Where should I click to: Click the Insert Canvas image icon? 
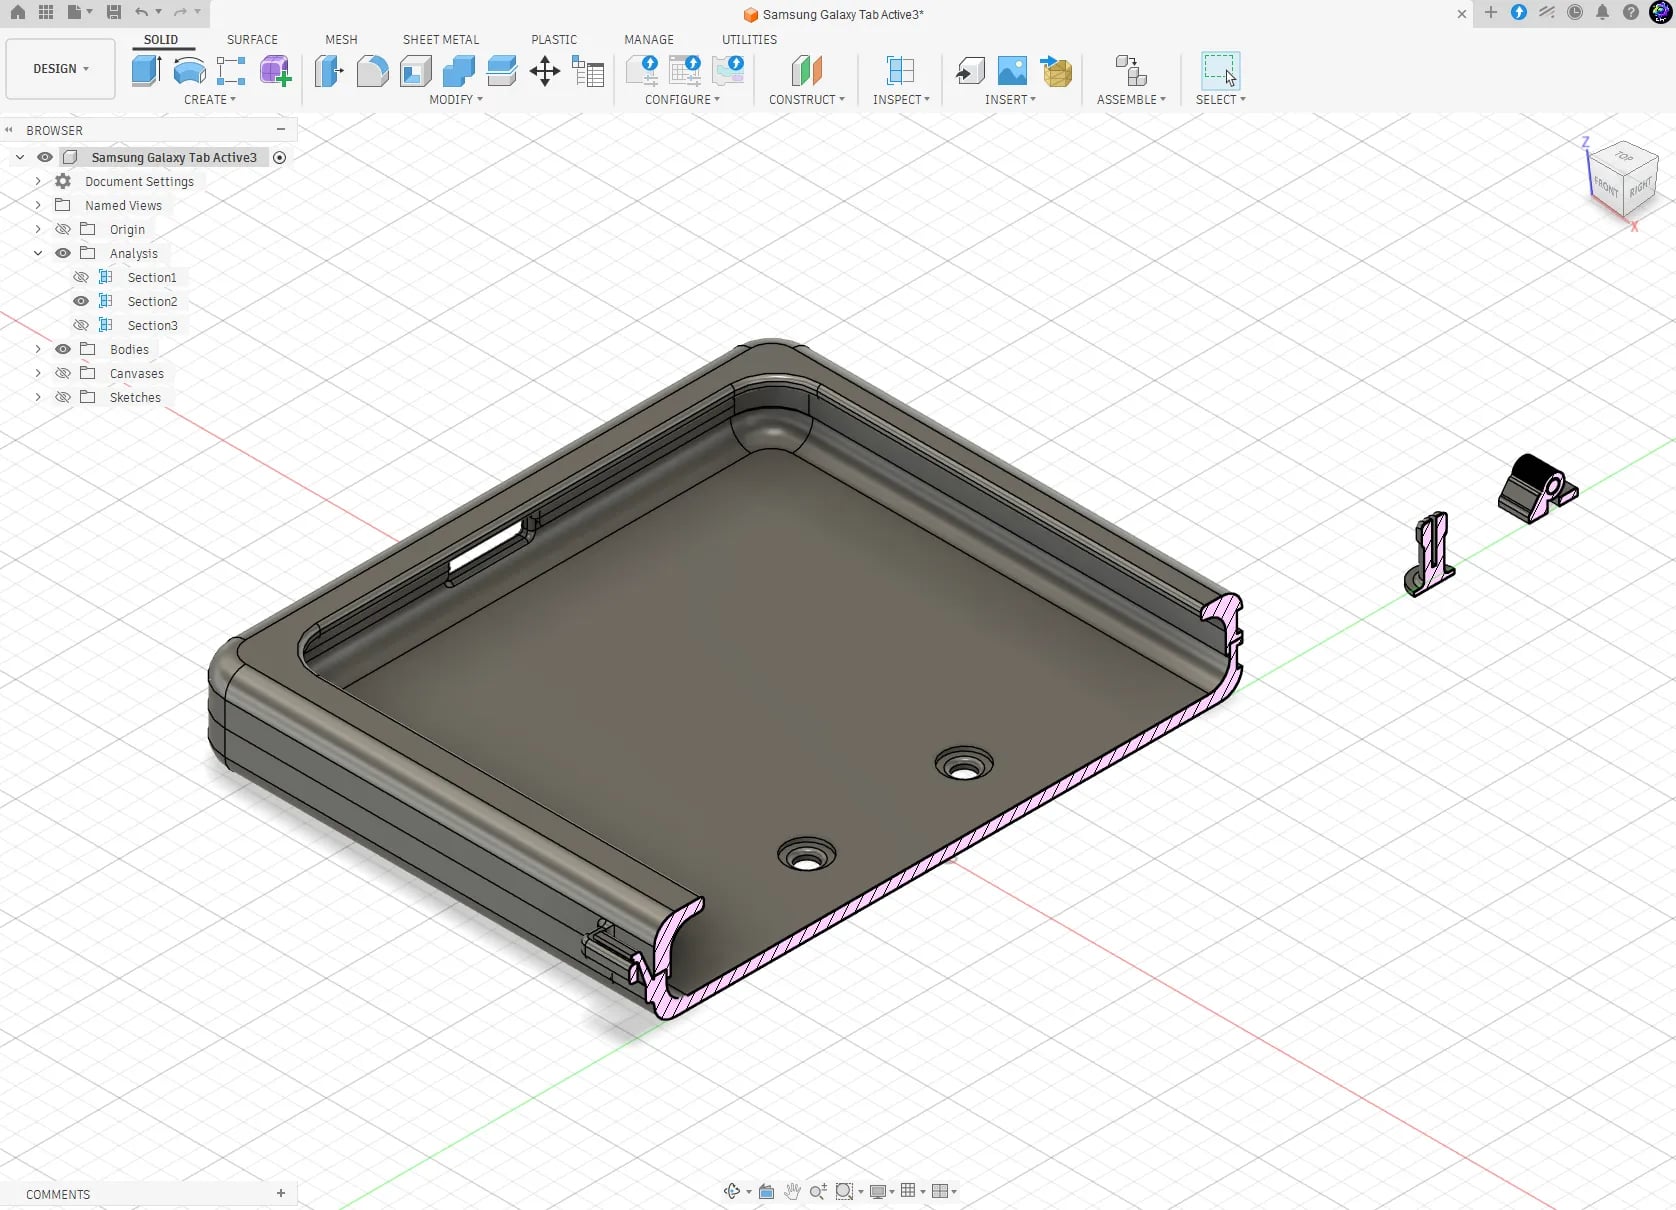pos(1012,71)
